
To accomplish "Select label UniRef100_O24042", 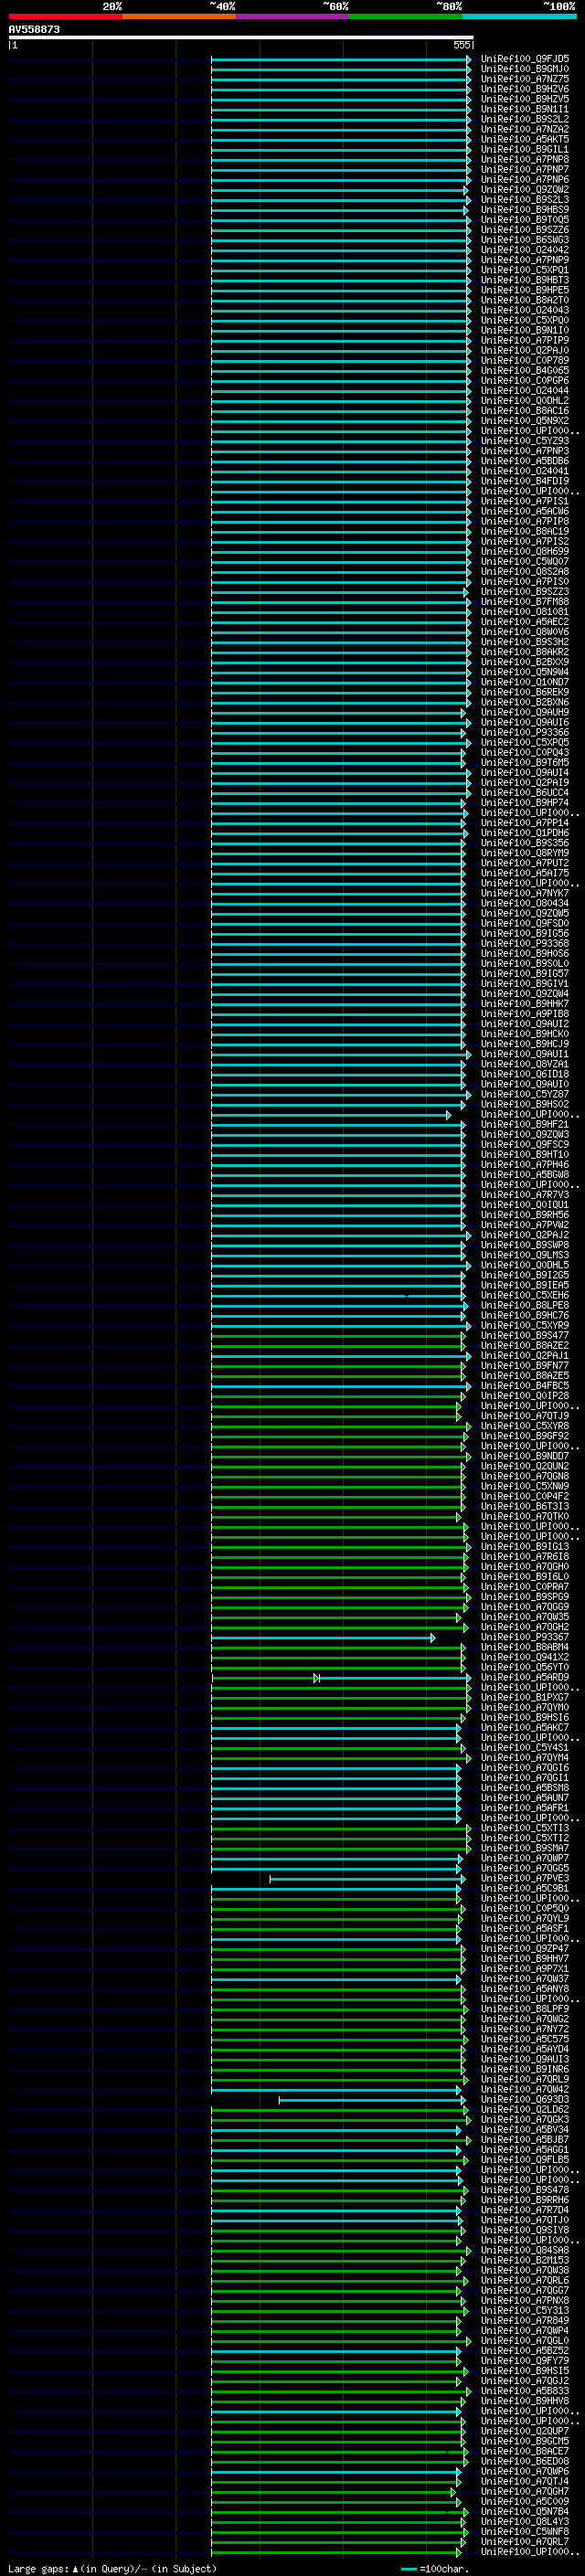I will (x=525, y=250).
